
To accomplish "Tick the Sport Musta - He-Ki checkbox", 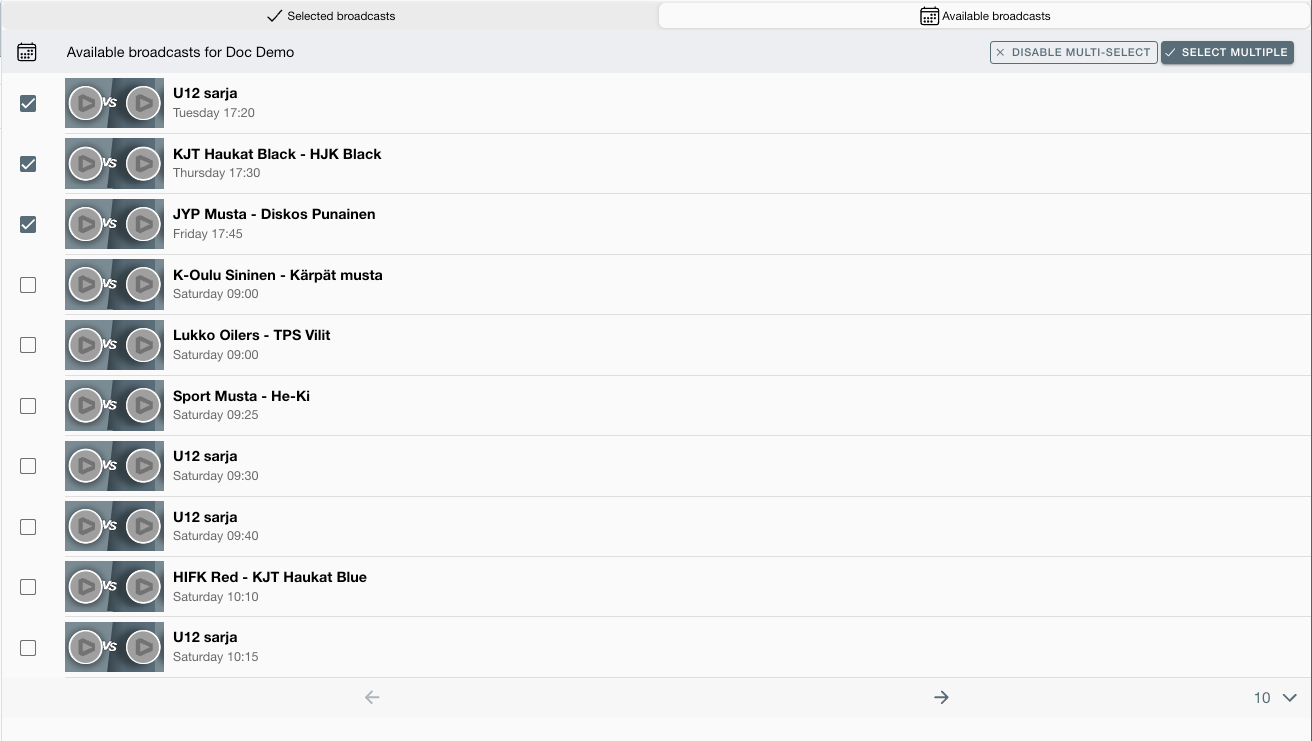I will (x=28, y=406).
